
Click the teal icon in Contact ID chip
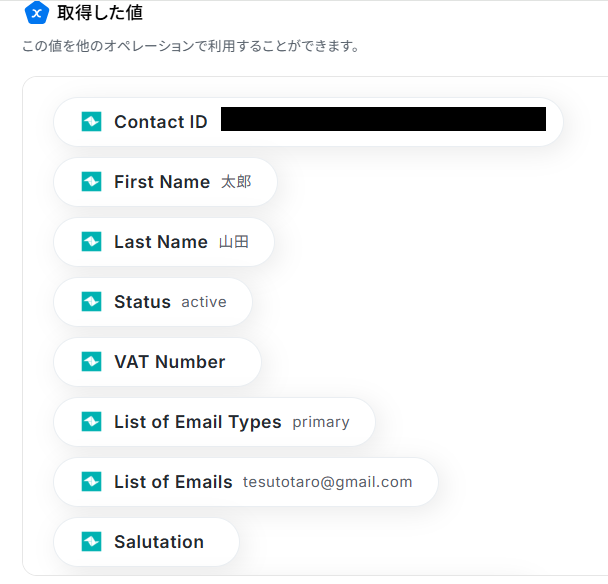91,122
